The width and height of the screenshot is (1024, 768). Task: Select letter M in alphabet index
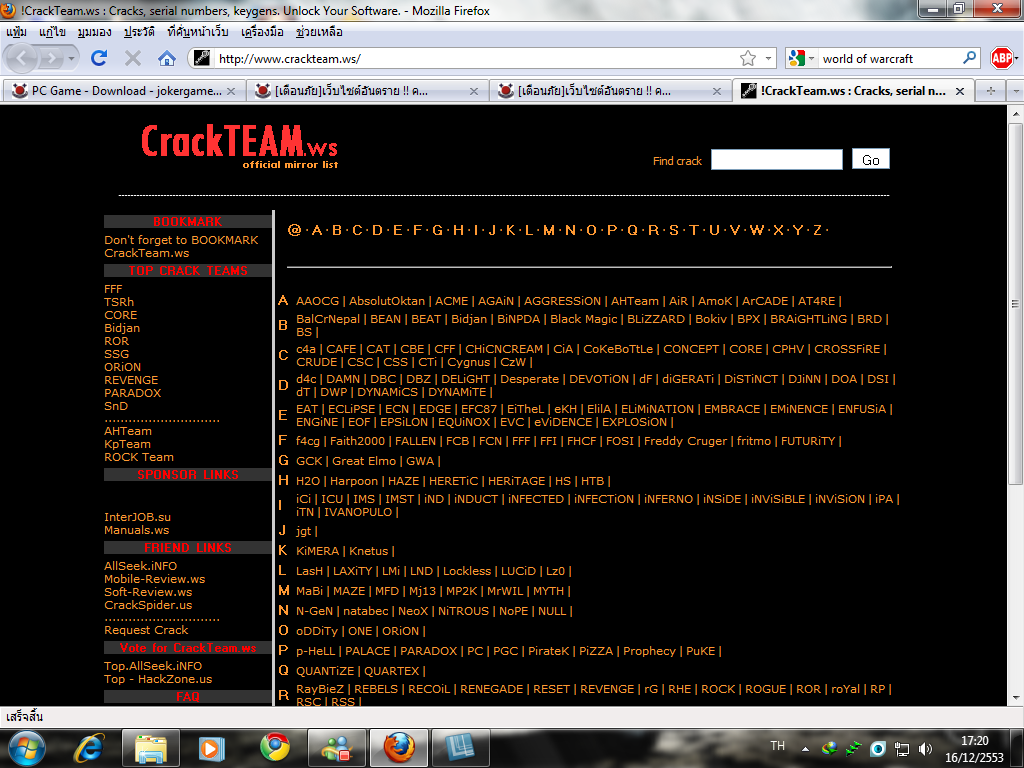pyautogui.click(x=549, y=230)
